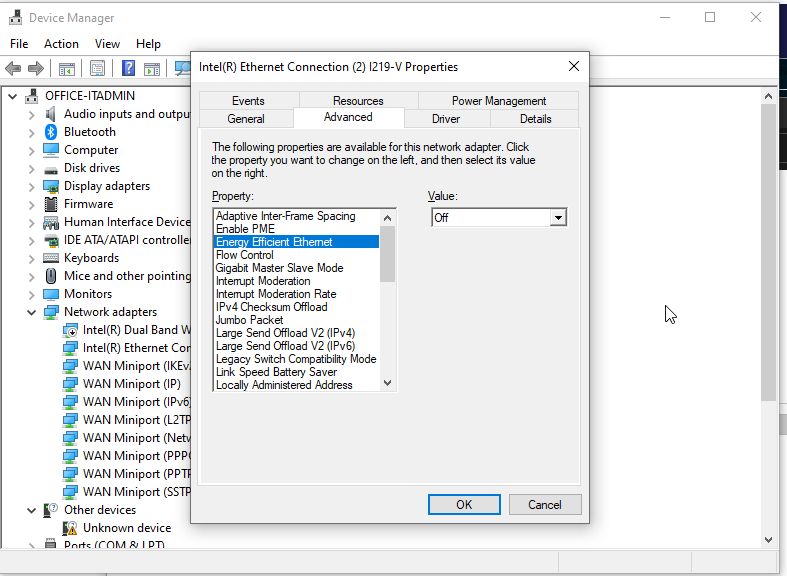This screenshot has height=576, width=787.
Task: Click the Properties toolbar icon
Action: [x=98, y=69]
